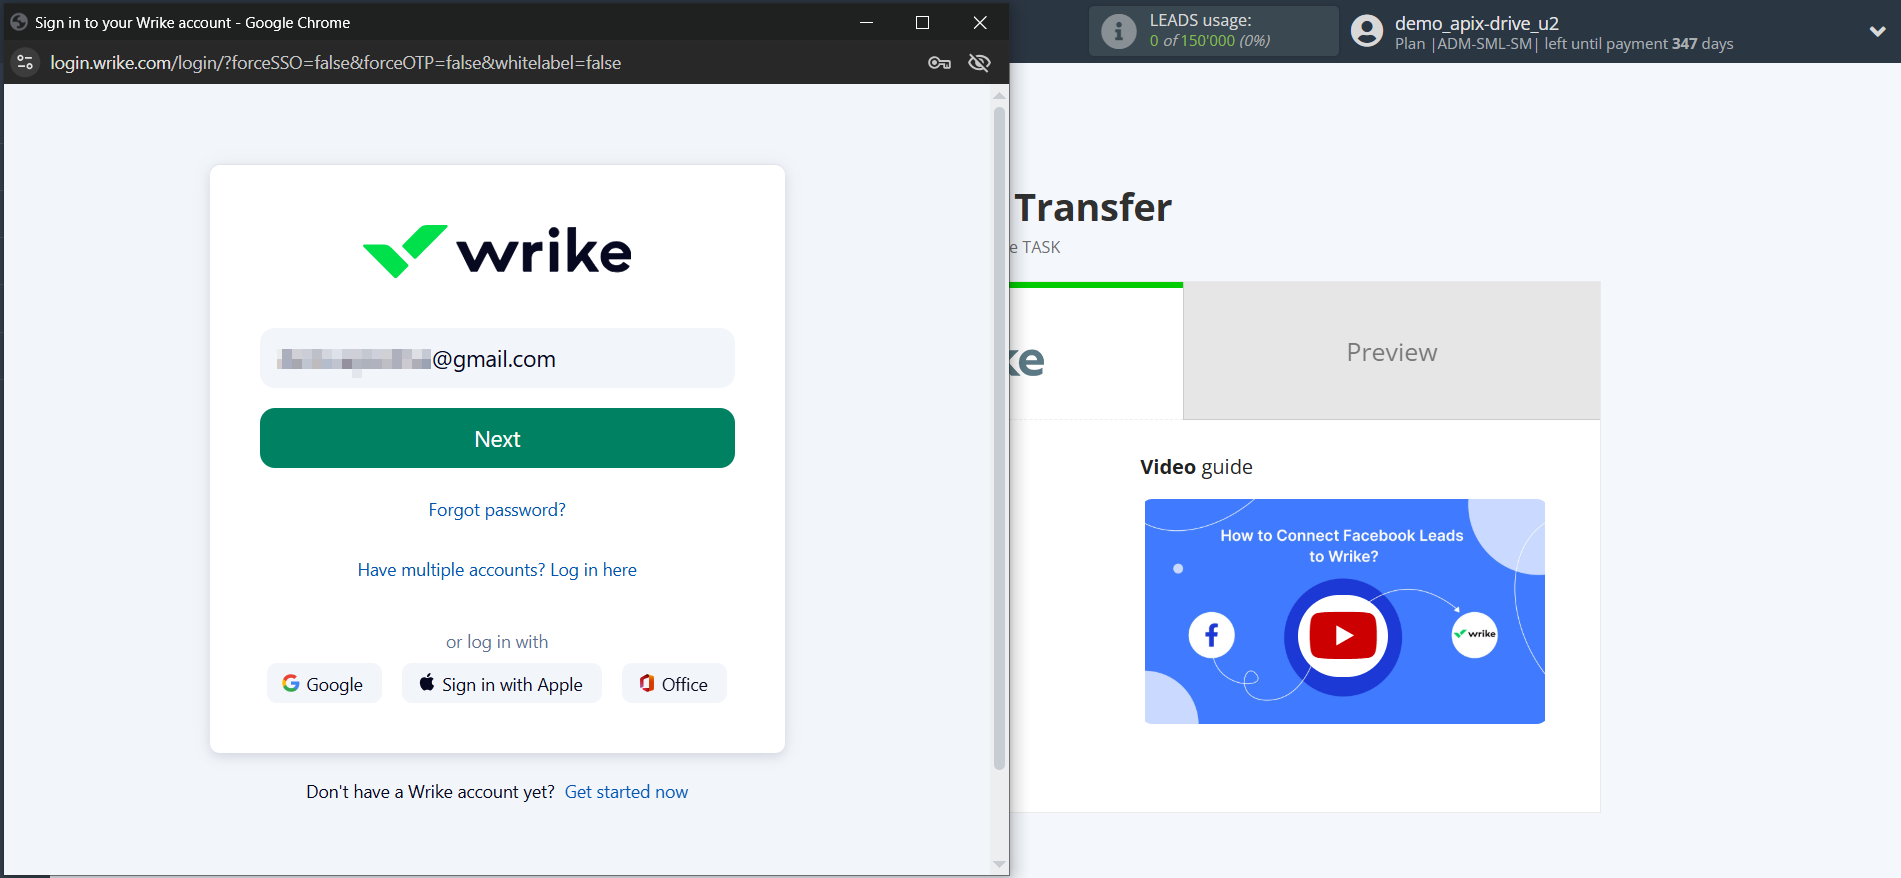Click the site information icon in address bar
1901x878 pixels.
tap(25, 63)
